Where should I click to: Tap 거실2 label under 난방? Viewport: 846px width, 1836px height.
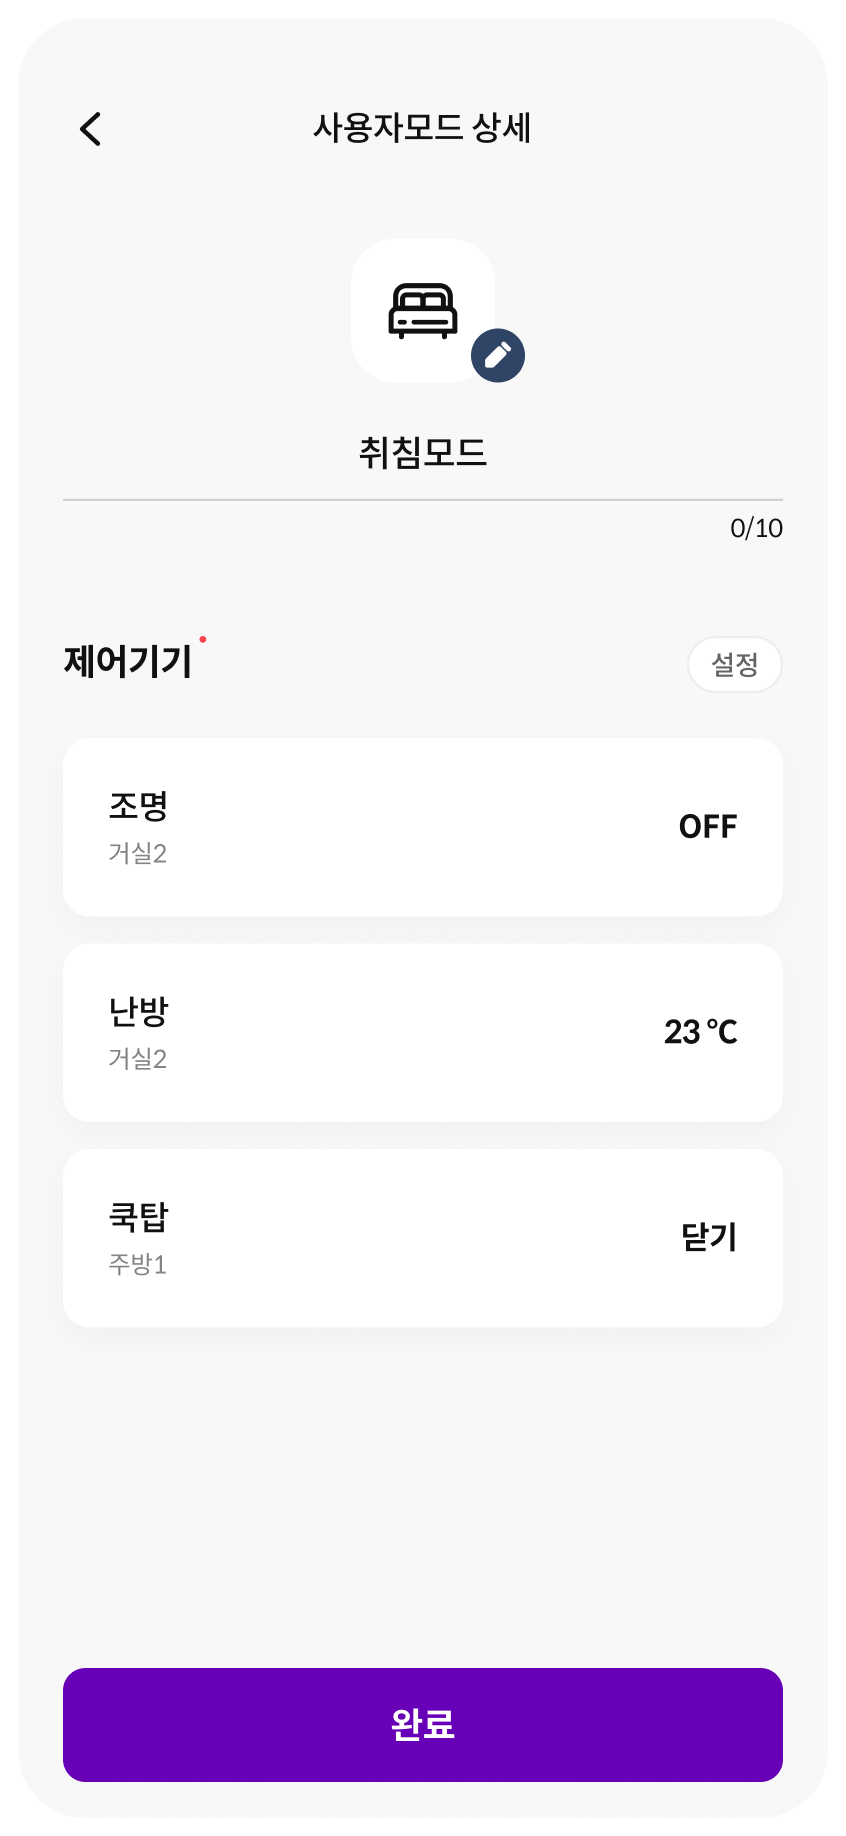point(137,1059)
